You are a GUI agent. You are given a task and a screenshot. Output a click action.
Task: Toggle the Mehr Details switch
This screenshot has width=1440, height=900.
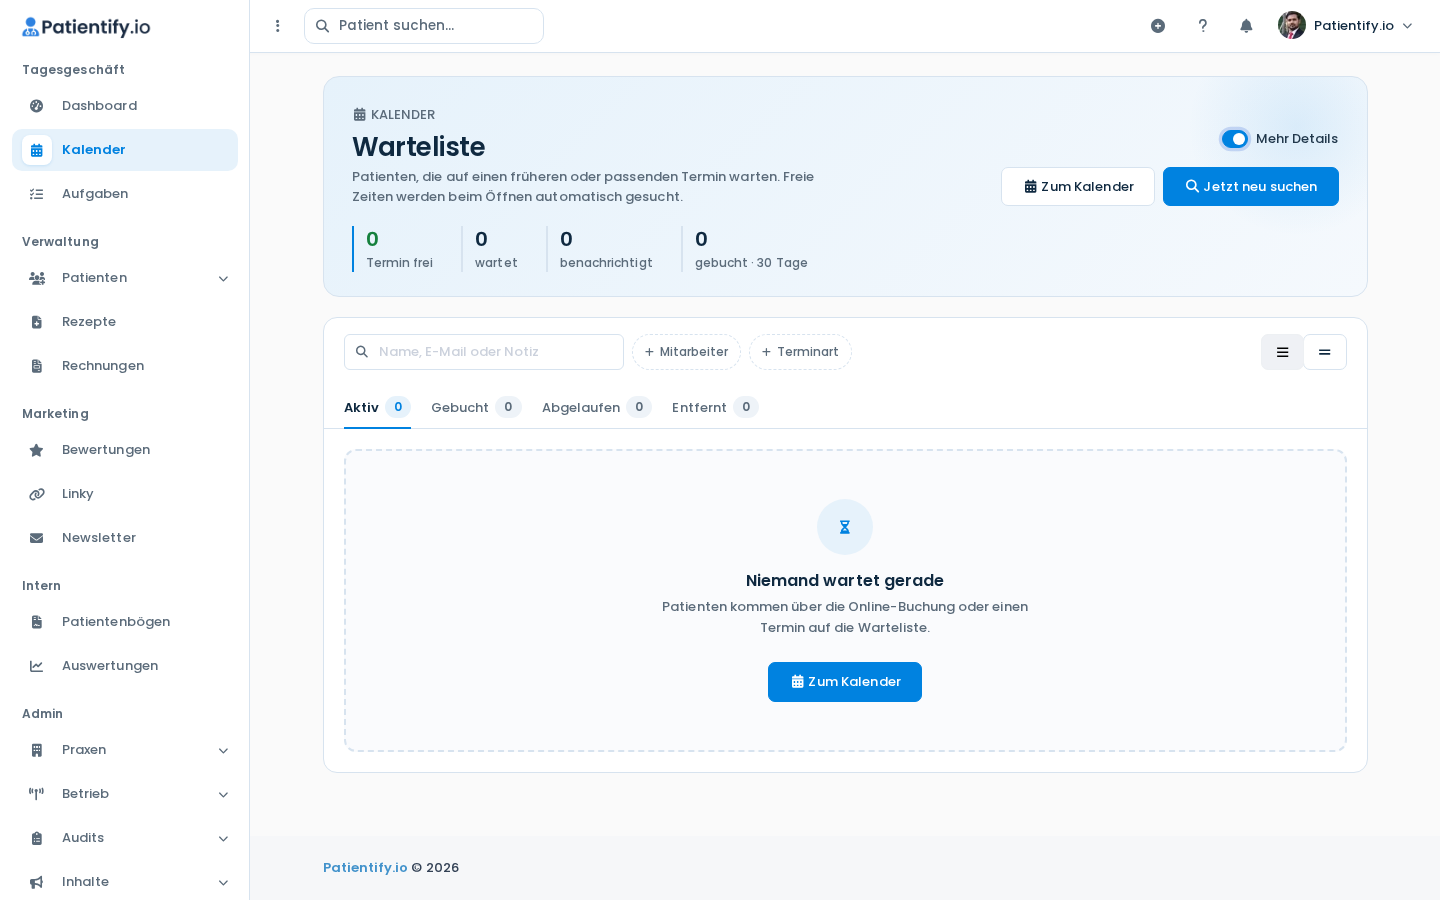coord(1235,139)
